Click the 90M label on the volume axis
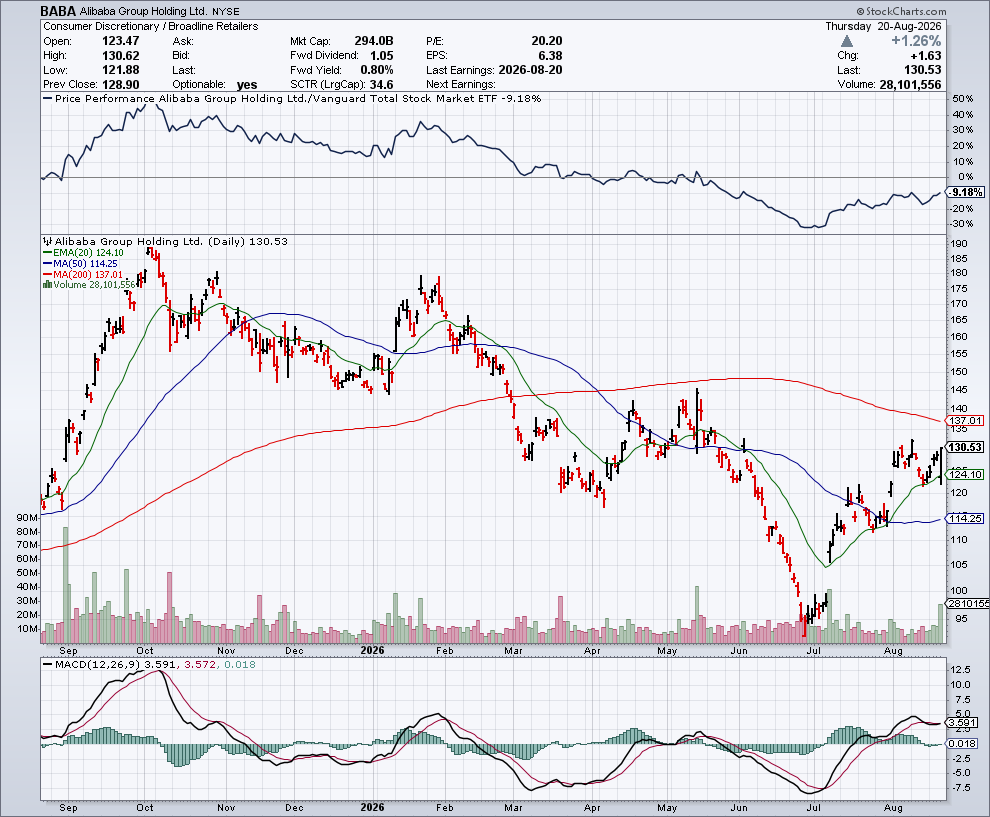This screenshot has height=817, width=990. pyautogui.click(x=27, y=517)
